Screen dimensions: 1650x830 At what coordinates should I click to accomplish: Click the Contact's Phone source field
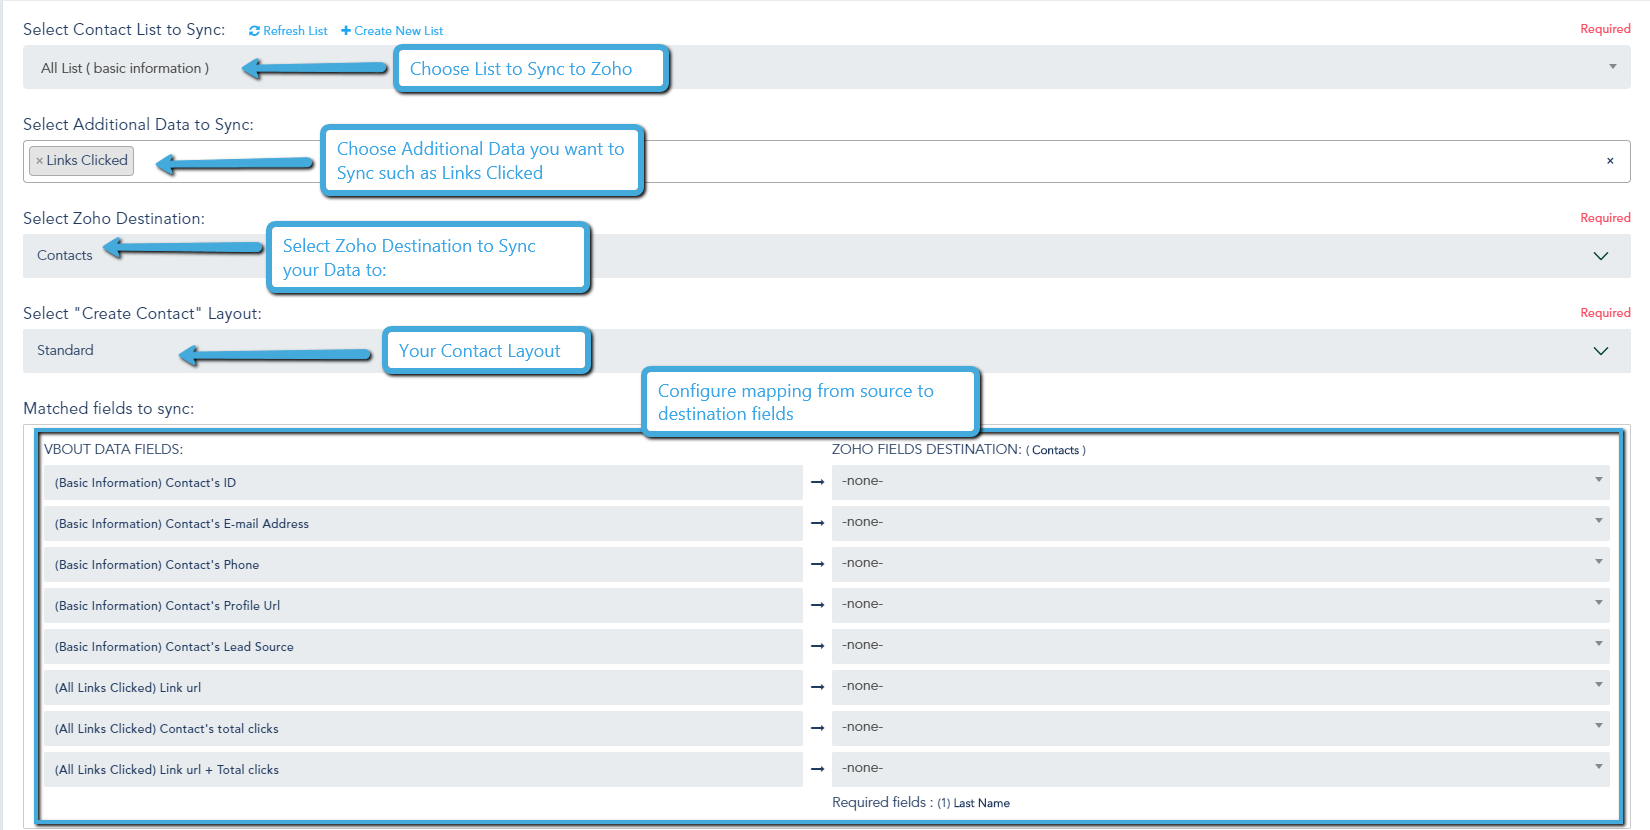tap(423, 564)
